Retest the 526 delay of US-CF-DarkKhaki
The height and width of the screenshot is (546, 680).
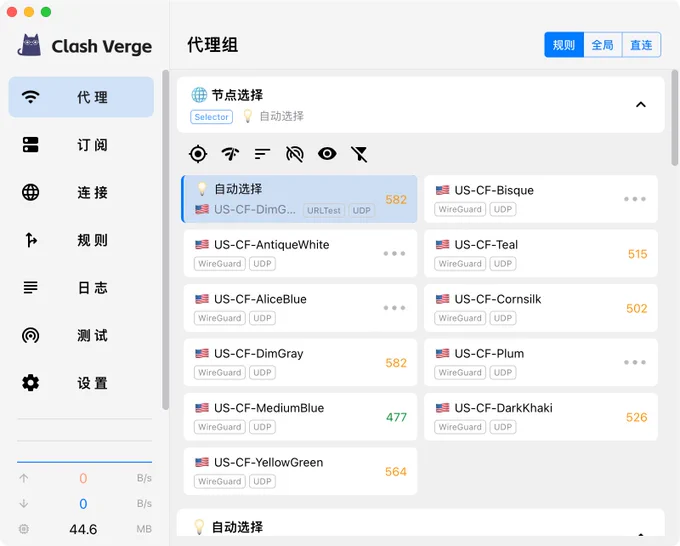pyautogui.click(x=637, y=417)
